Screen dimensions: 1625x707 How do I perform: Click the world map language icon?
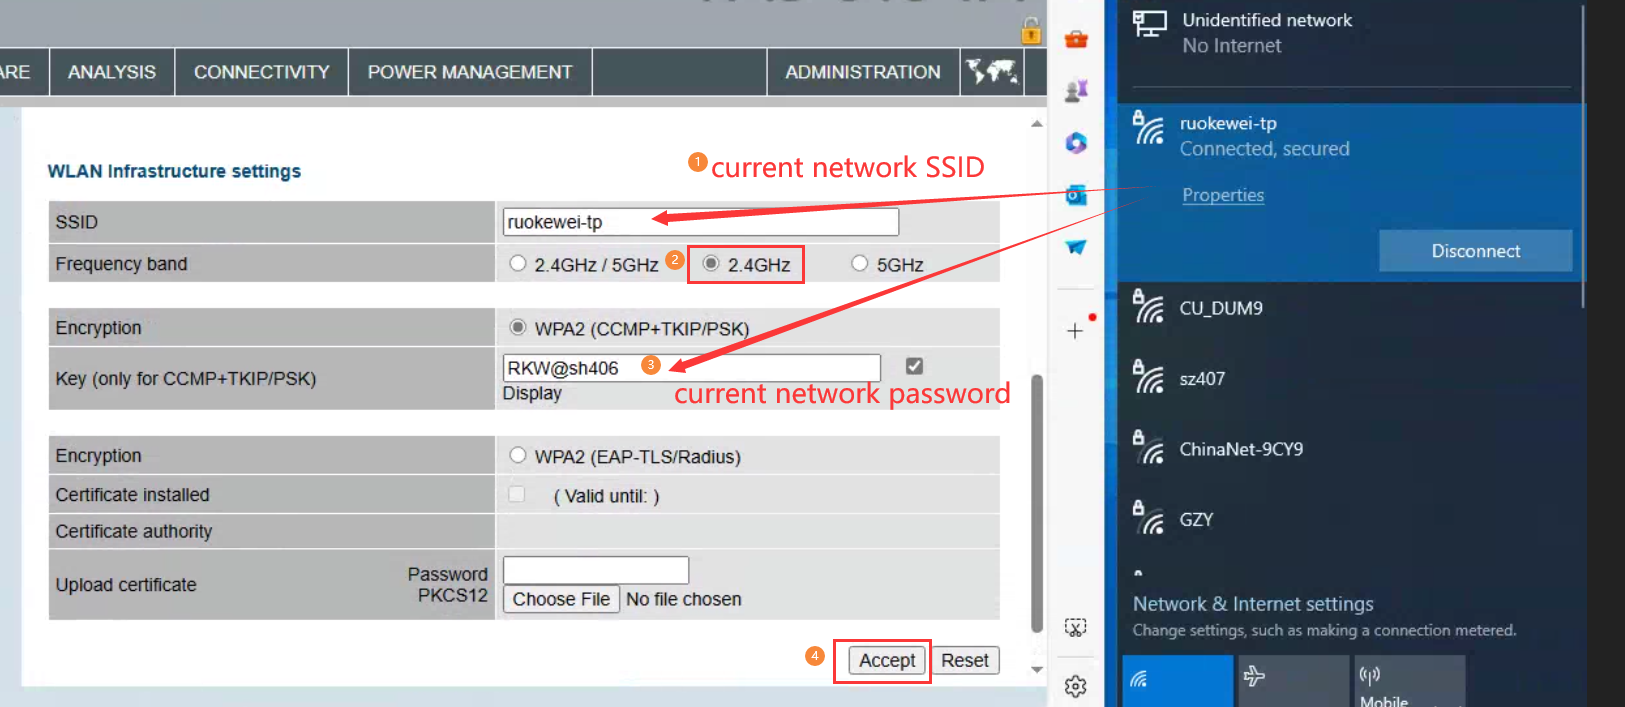point(991,72)
